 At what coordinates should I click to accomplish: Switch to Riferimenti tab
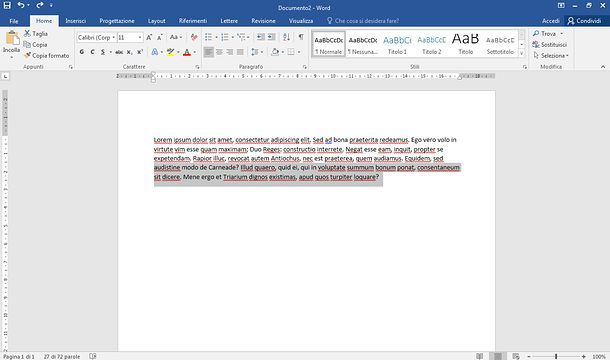193,21
